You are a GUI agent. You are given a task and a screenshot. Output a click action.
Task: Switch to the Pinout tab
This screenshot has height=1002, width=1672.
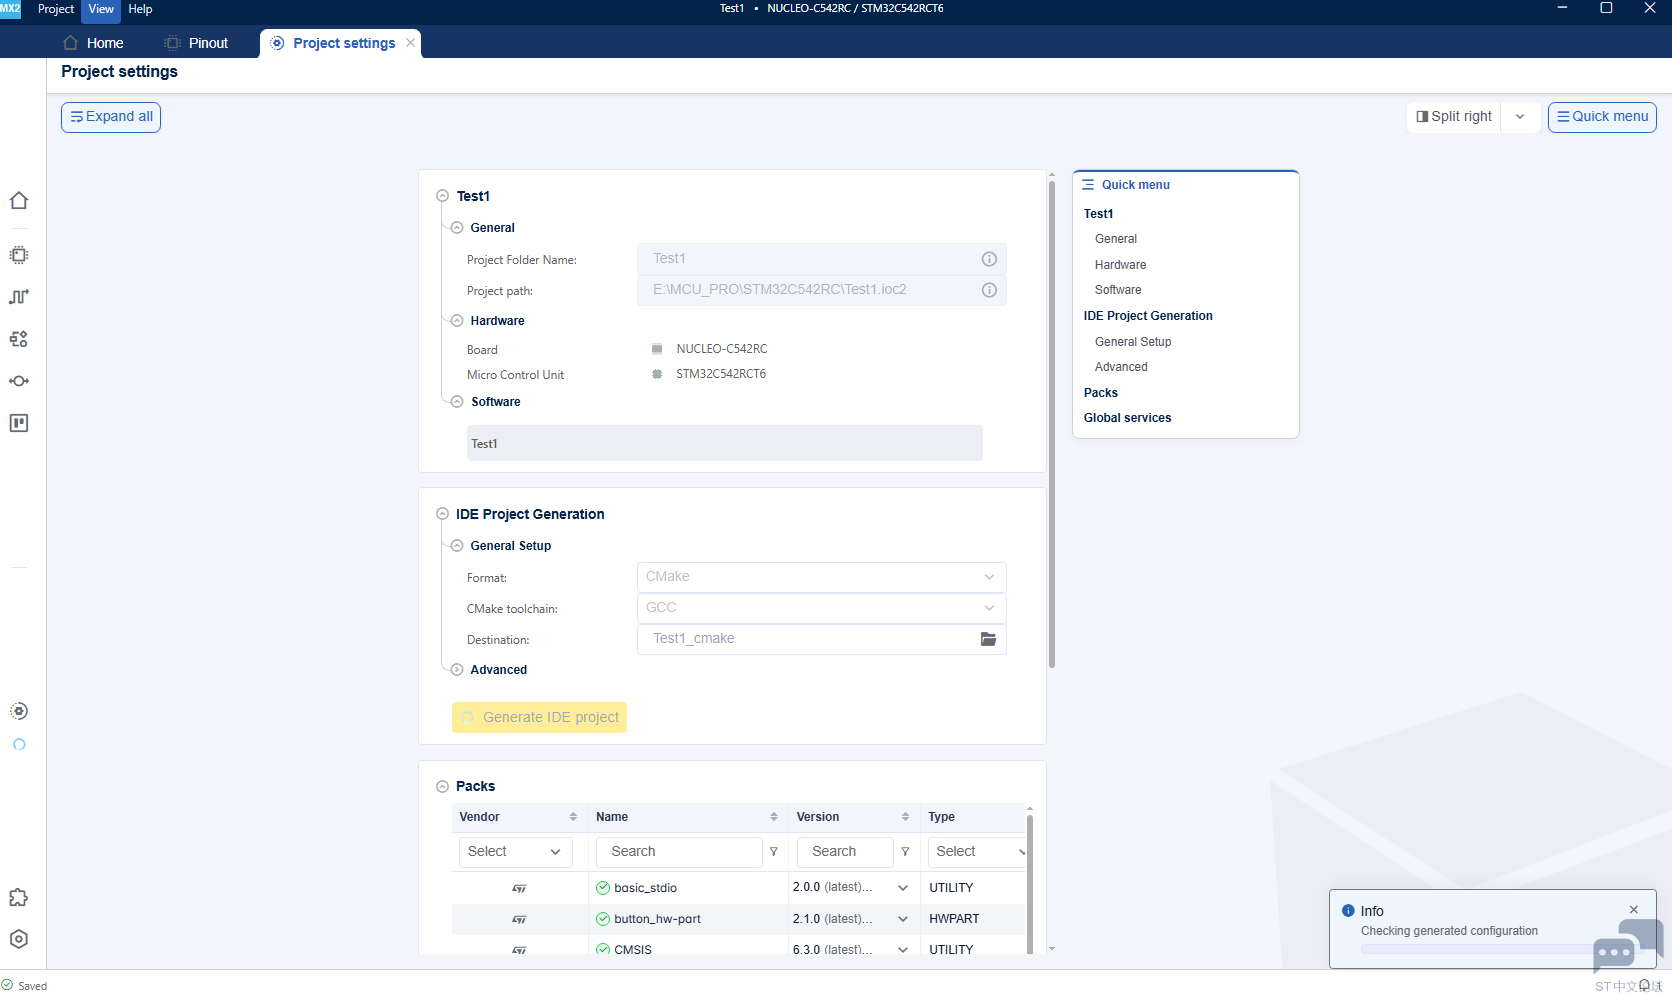197,43
